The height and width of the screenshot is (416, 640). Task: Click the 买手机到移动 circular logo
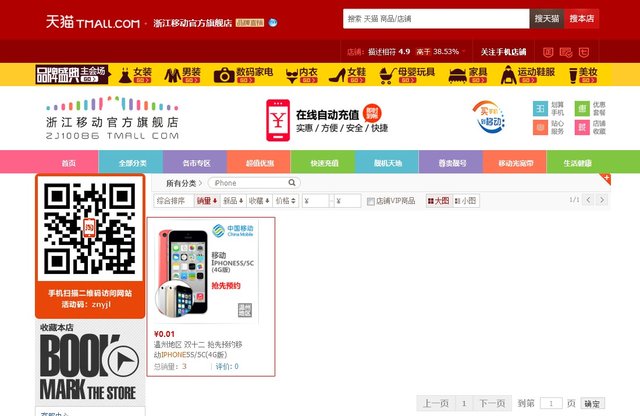(x=489, y=117)
